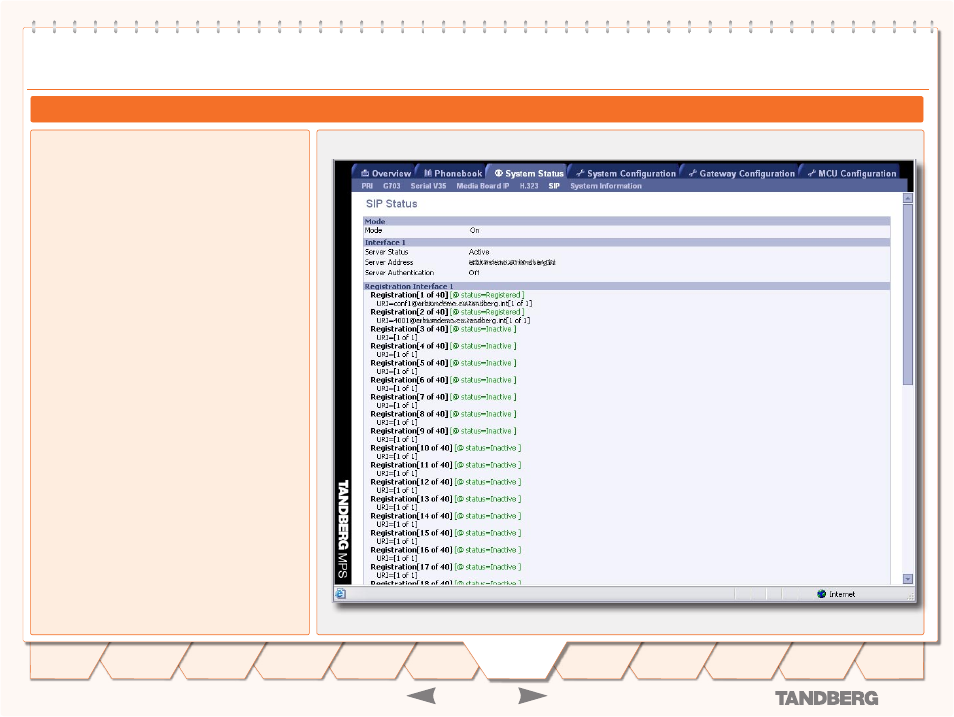Click status icon of Registration[14 of 40]

[x=461, y=517]
